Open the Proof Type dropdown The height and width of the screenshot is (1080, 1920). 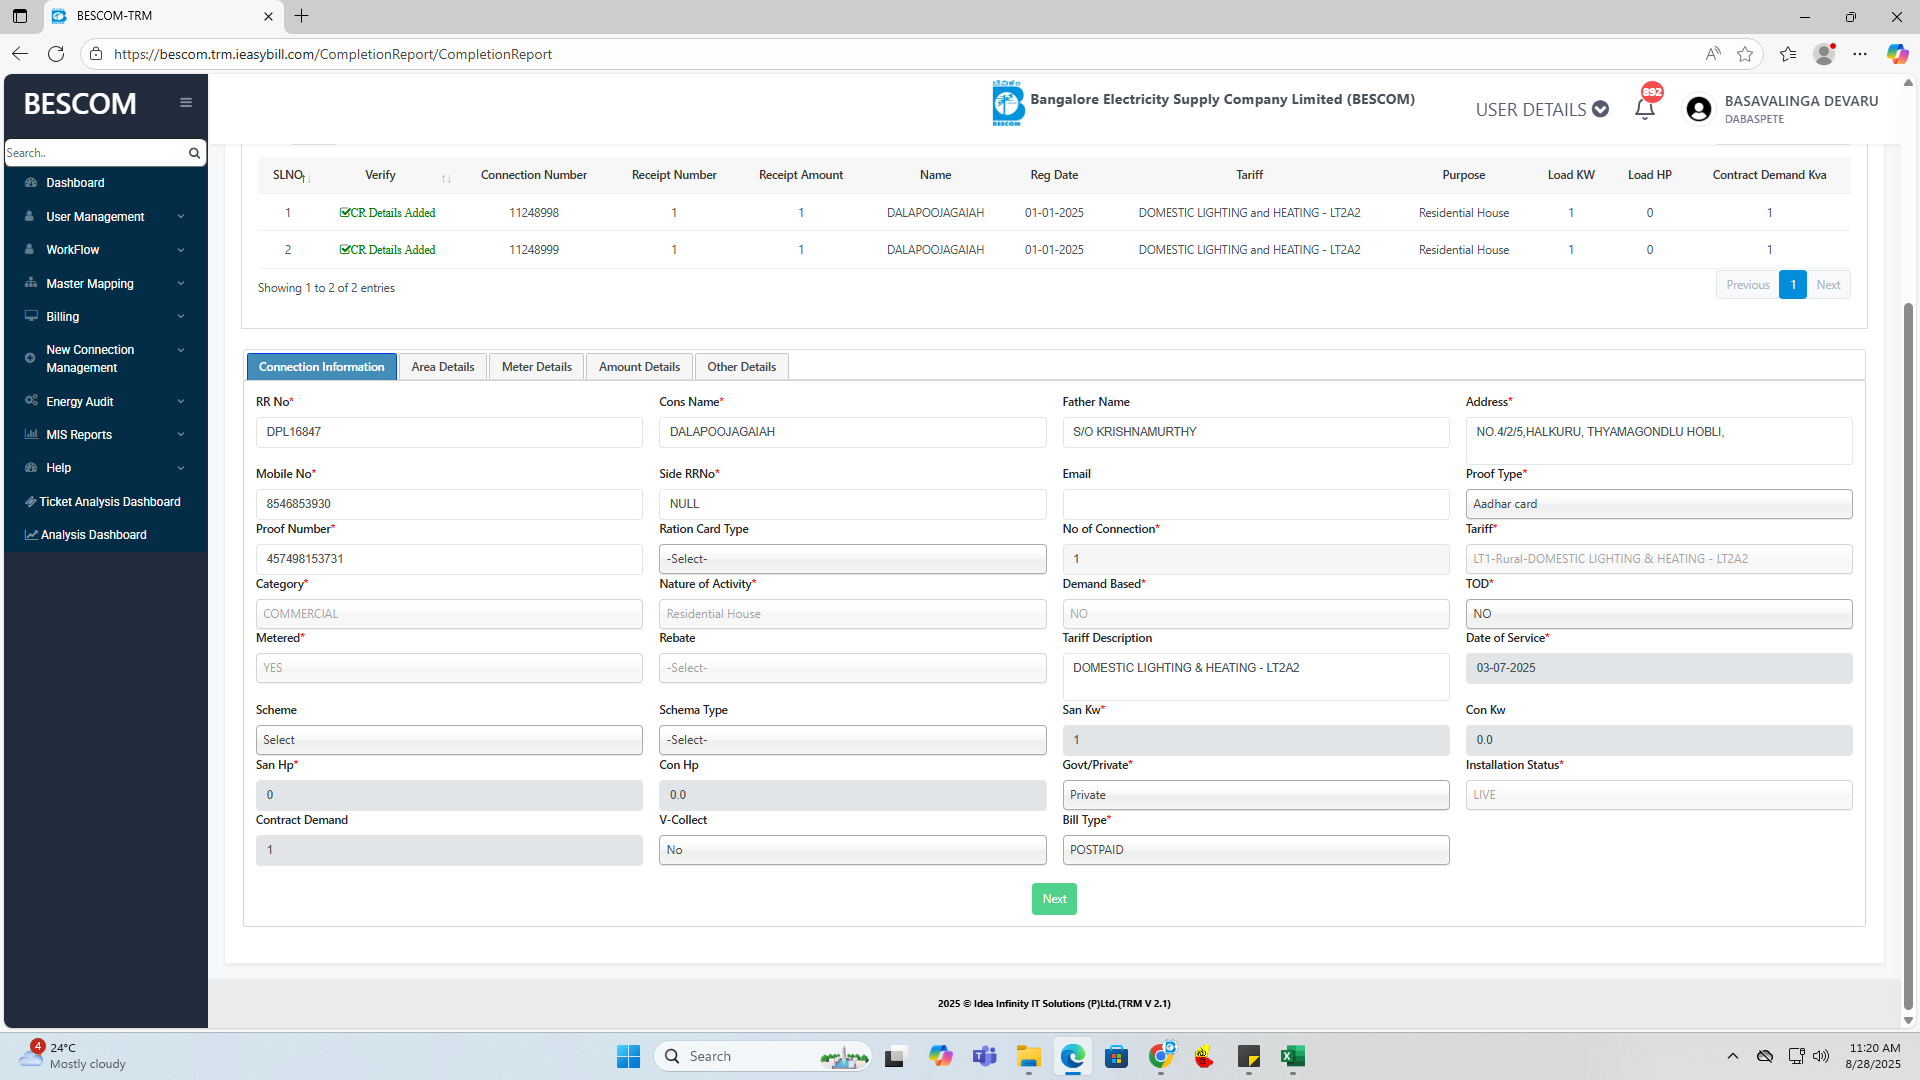pos(1658,504)
